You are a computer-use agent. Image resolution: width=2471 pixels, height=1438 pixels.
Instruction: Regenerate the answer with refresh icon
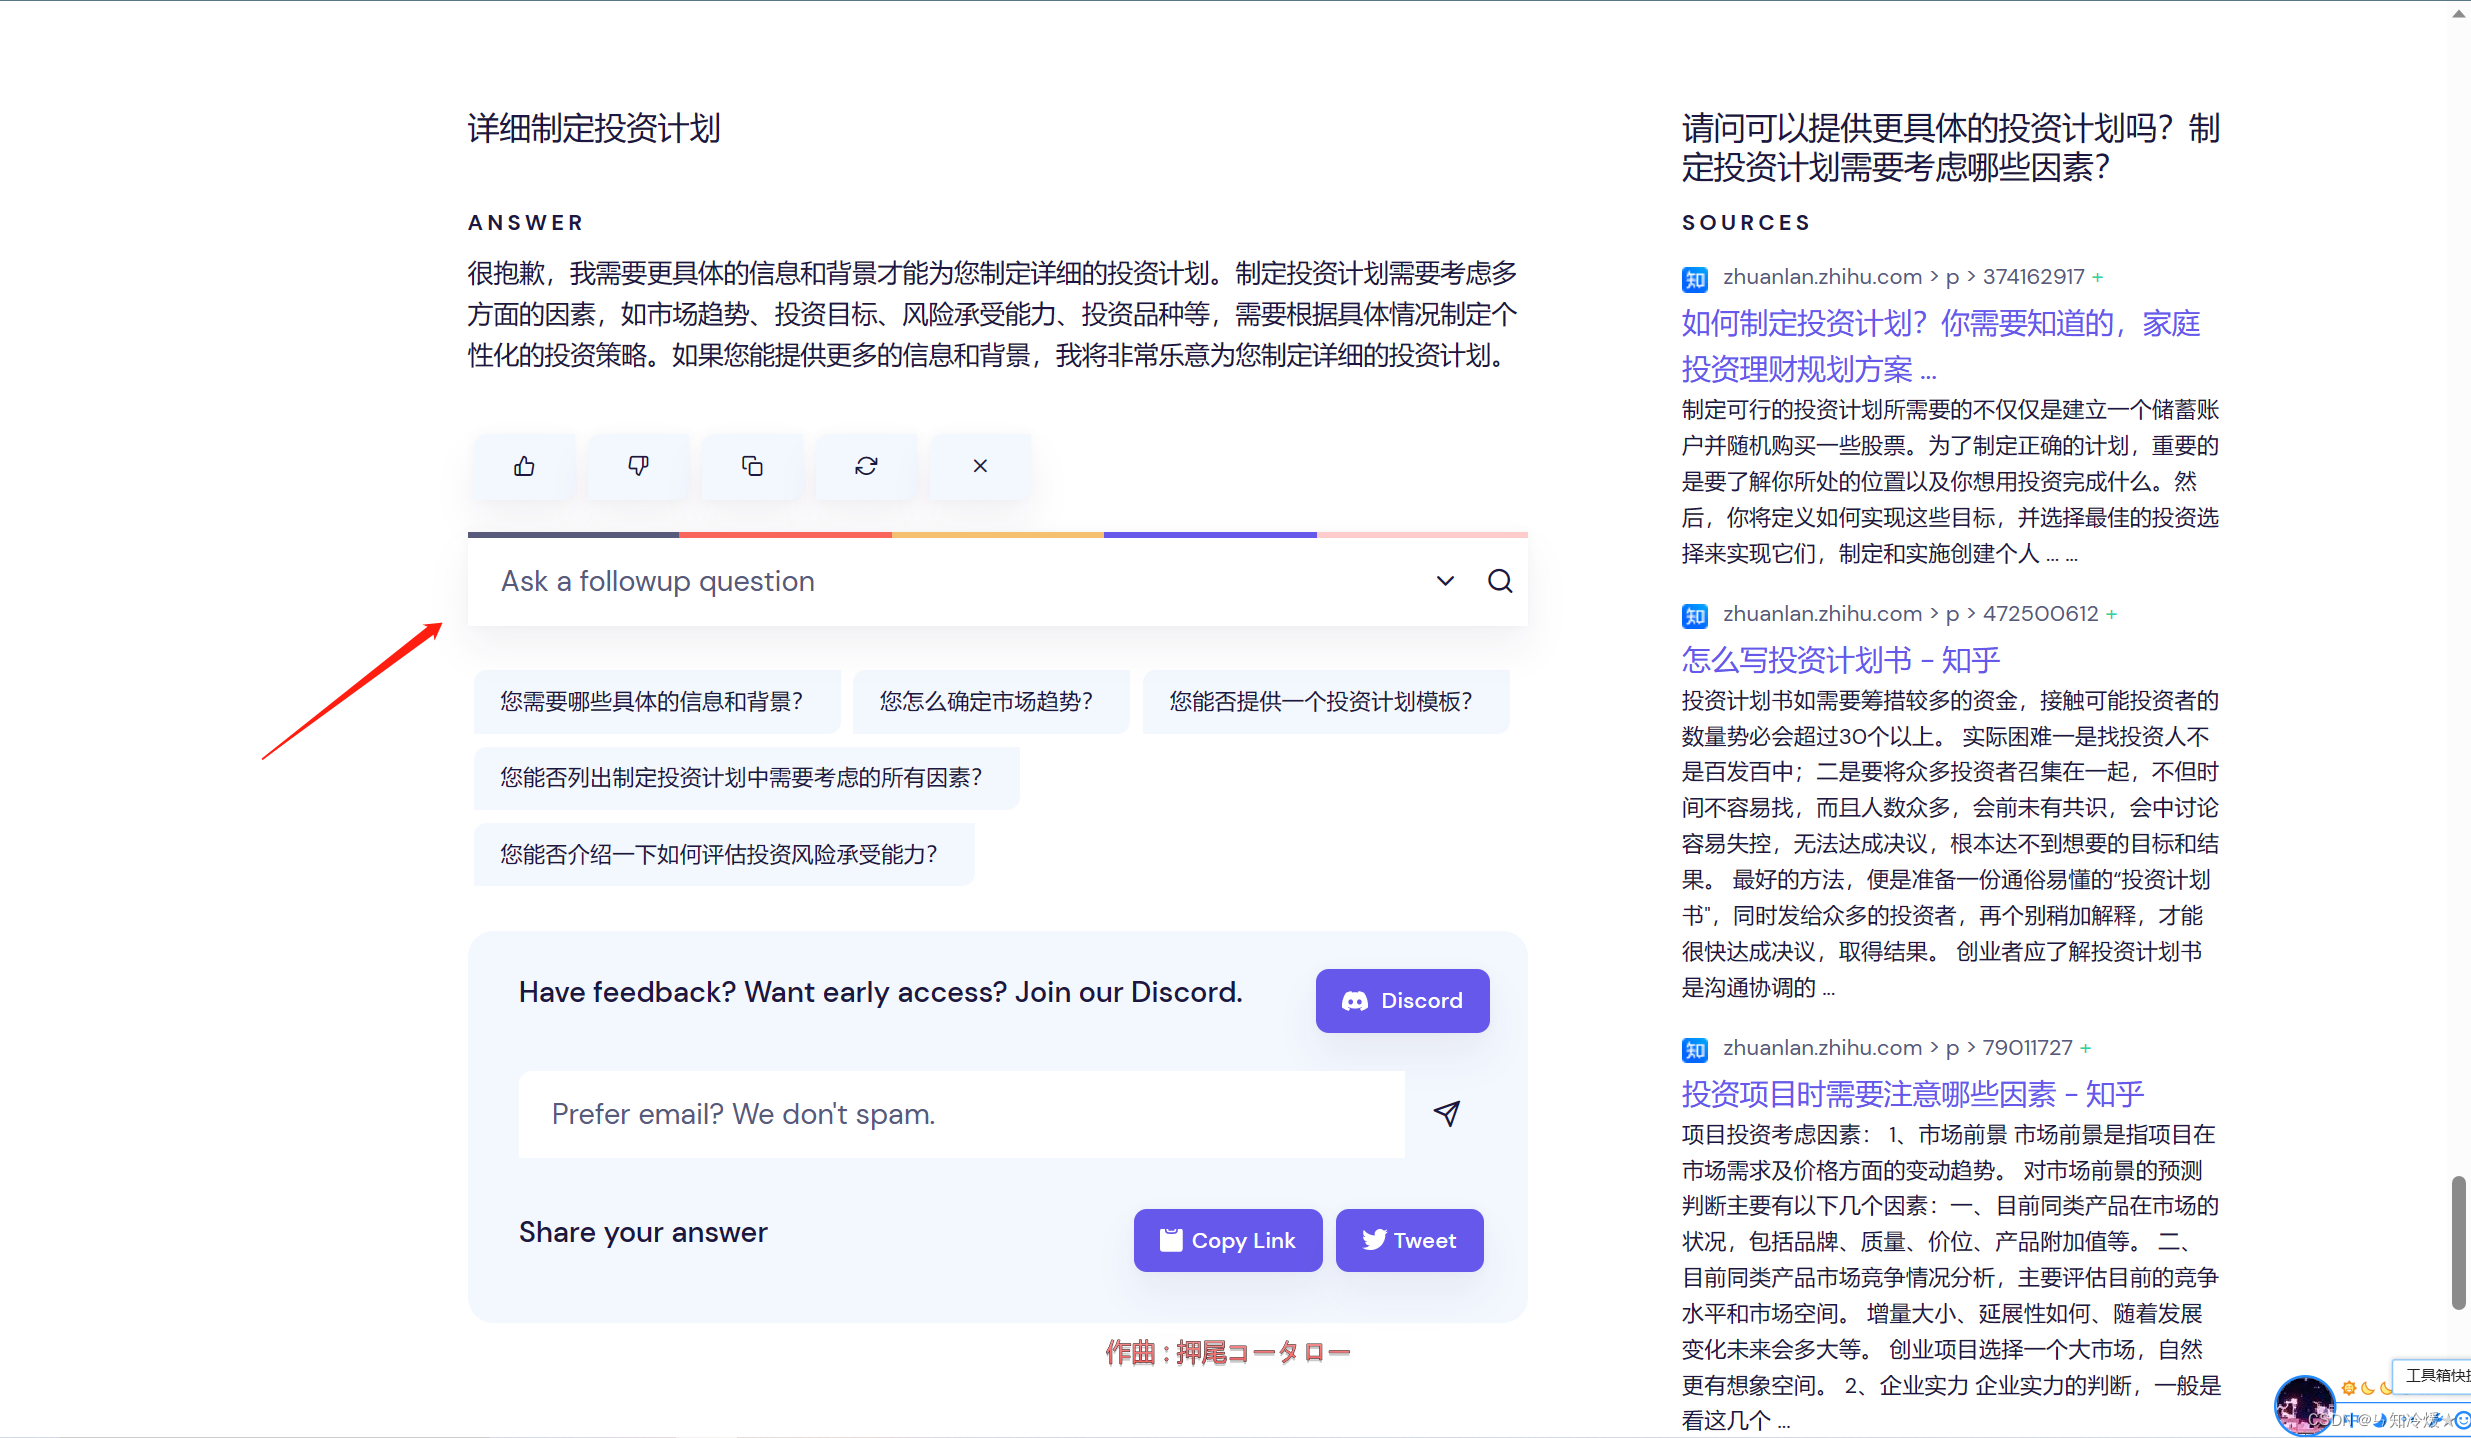[866, 466]
